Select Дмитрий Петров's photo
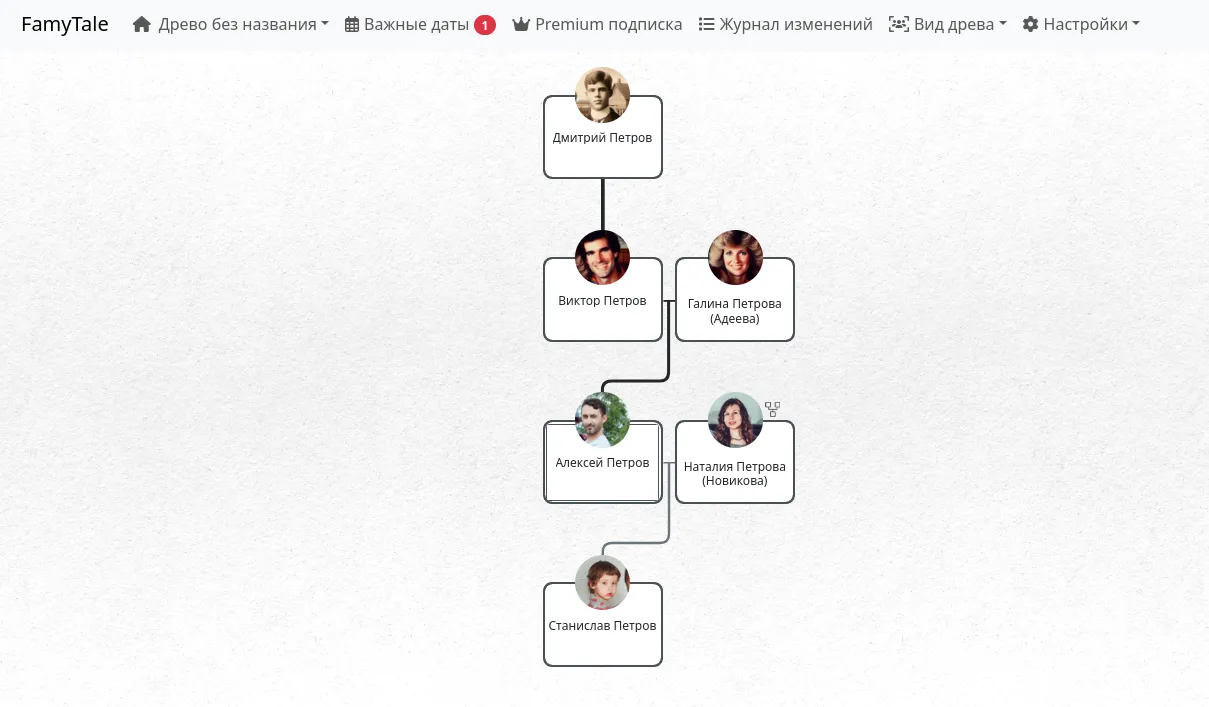The width and height of the screenshot is (1209, 707). point(603,95)
